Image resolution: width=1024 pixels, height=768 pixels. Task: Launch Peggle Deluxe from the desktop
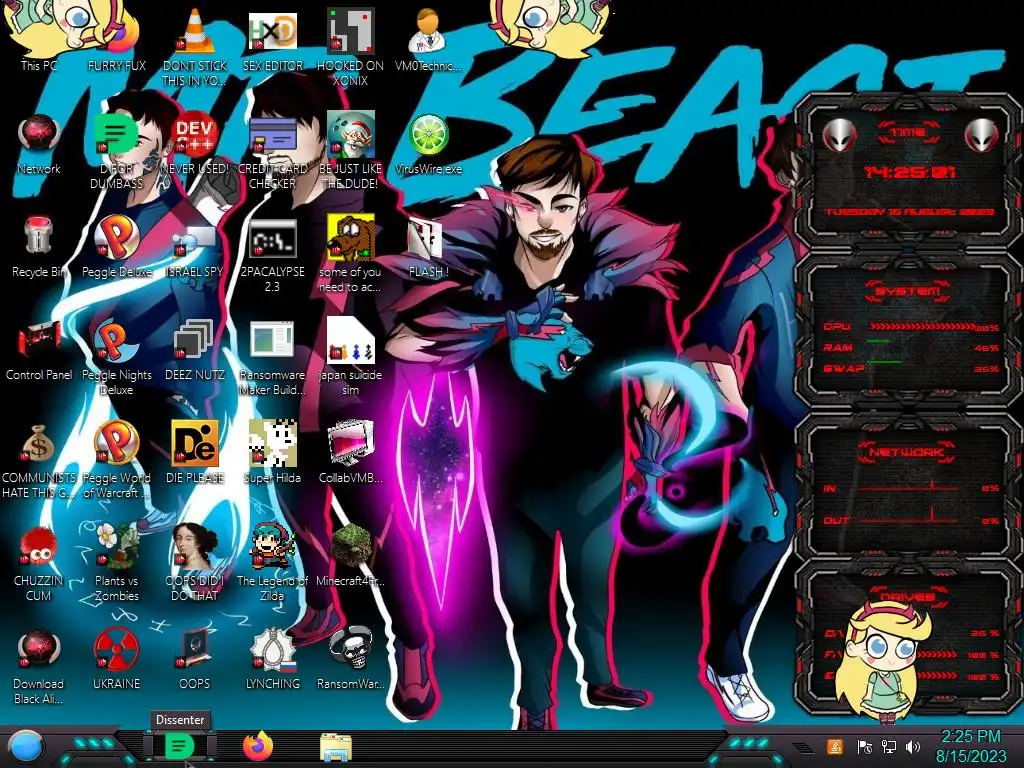pyautogui.click(x=116, y=246)
